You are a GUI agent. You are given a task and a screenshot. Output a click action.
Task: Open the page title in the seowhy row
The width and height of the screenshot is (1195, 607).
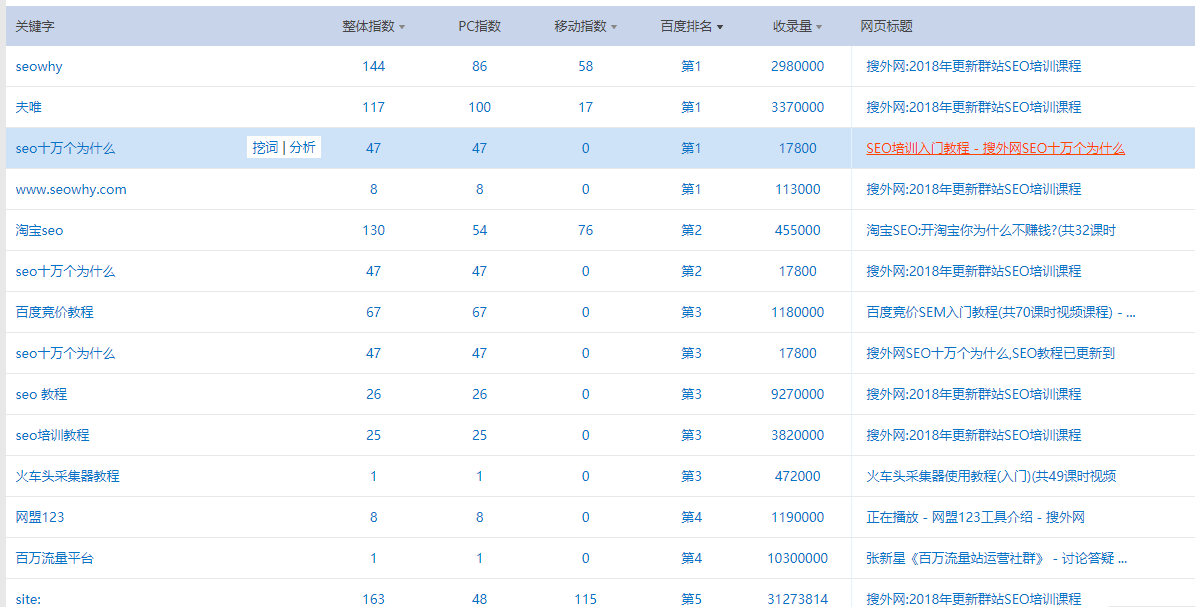coord(973,66)
